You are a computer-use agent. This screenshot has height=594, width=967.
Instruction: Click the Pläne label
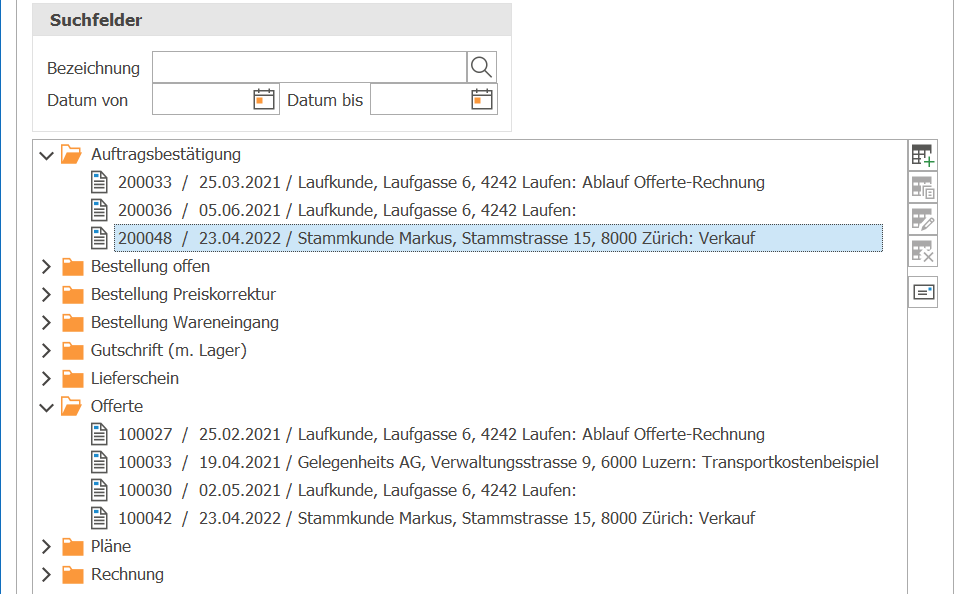111,547
